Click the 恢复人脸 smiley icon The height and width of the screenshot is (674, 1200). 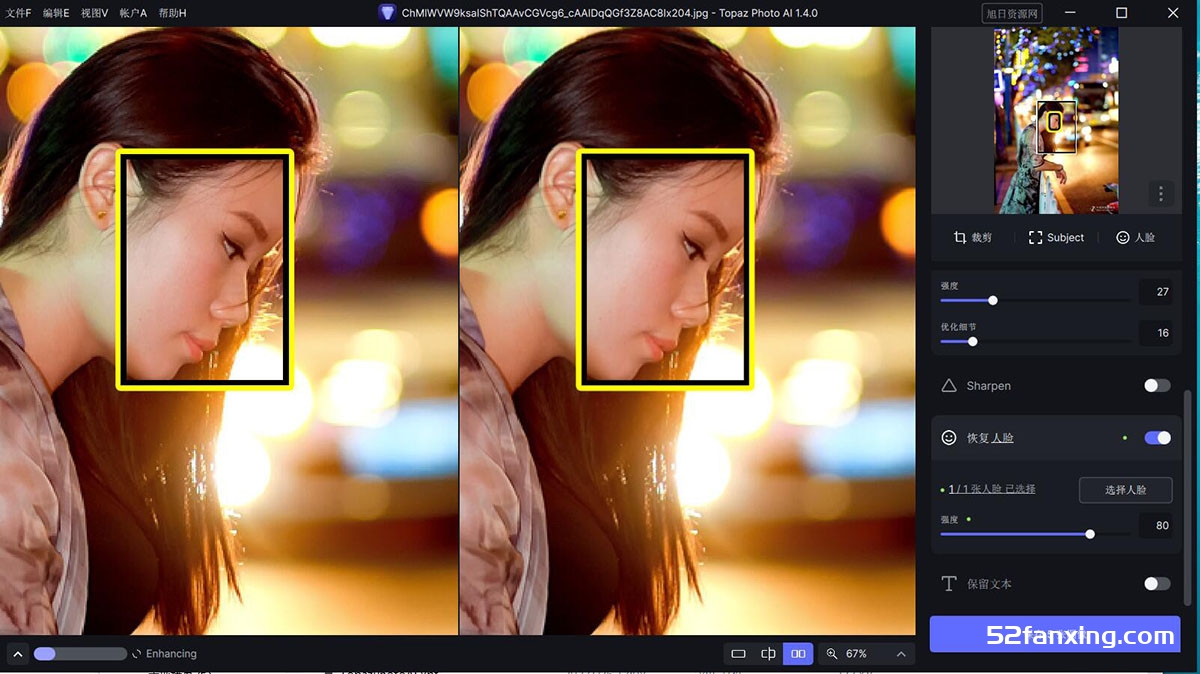coord(949,438)
